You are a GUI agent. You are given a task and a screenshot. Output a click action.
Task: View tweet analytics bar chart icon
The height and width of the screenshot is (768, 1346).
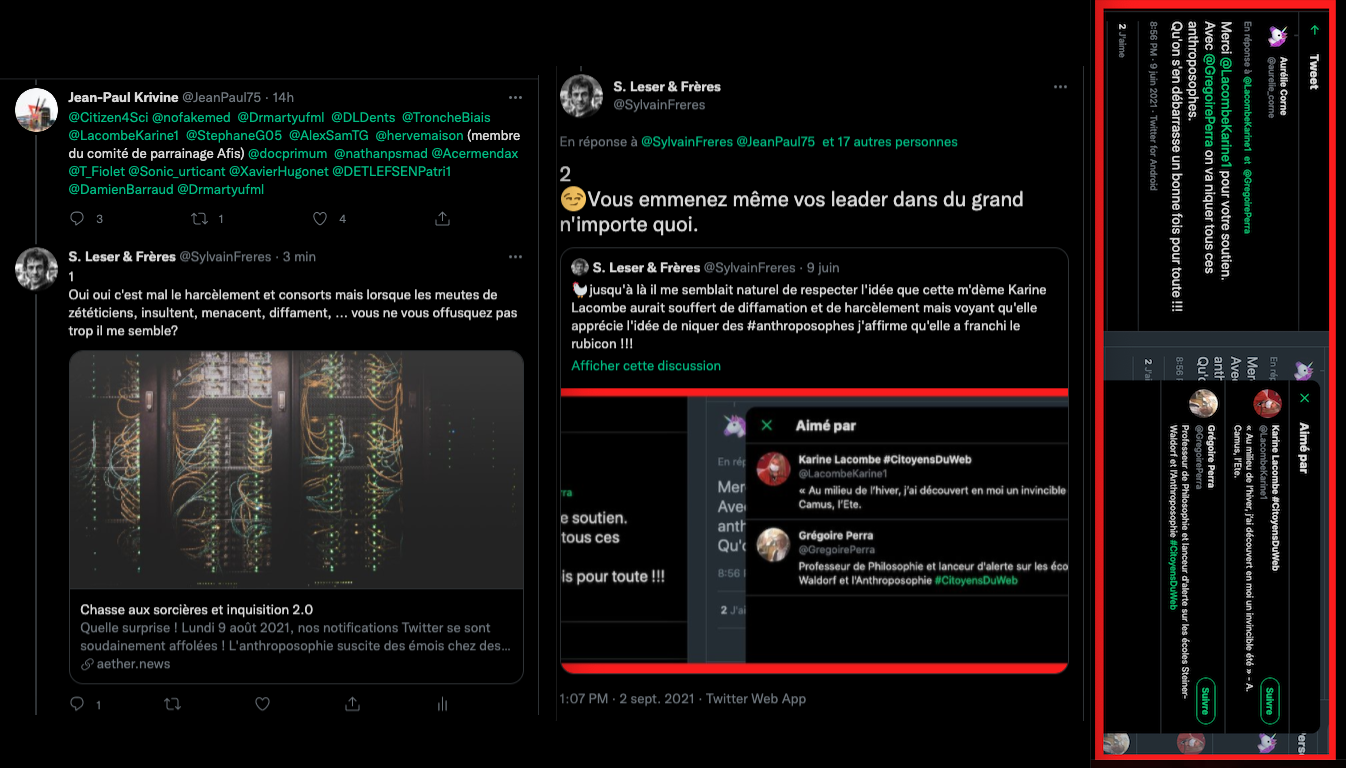(442, 704)
